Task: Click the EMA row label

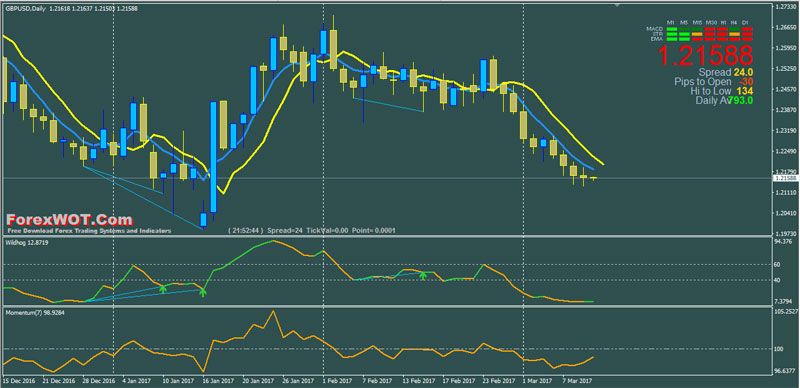Action: click(657, 39)
